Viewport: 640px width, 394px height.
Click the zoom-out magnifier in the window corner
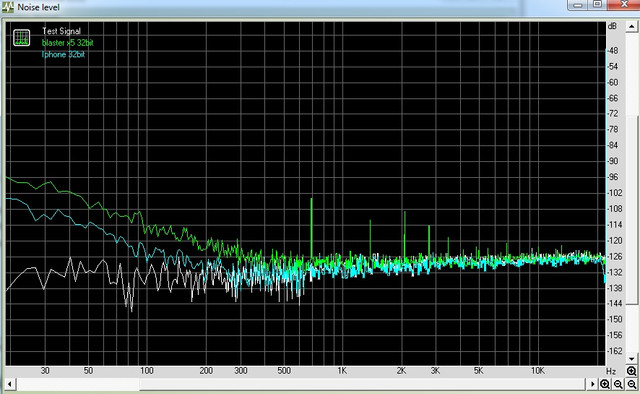point(631,384)
